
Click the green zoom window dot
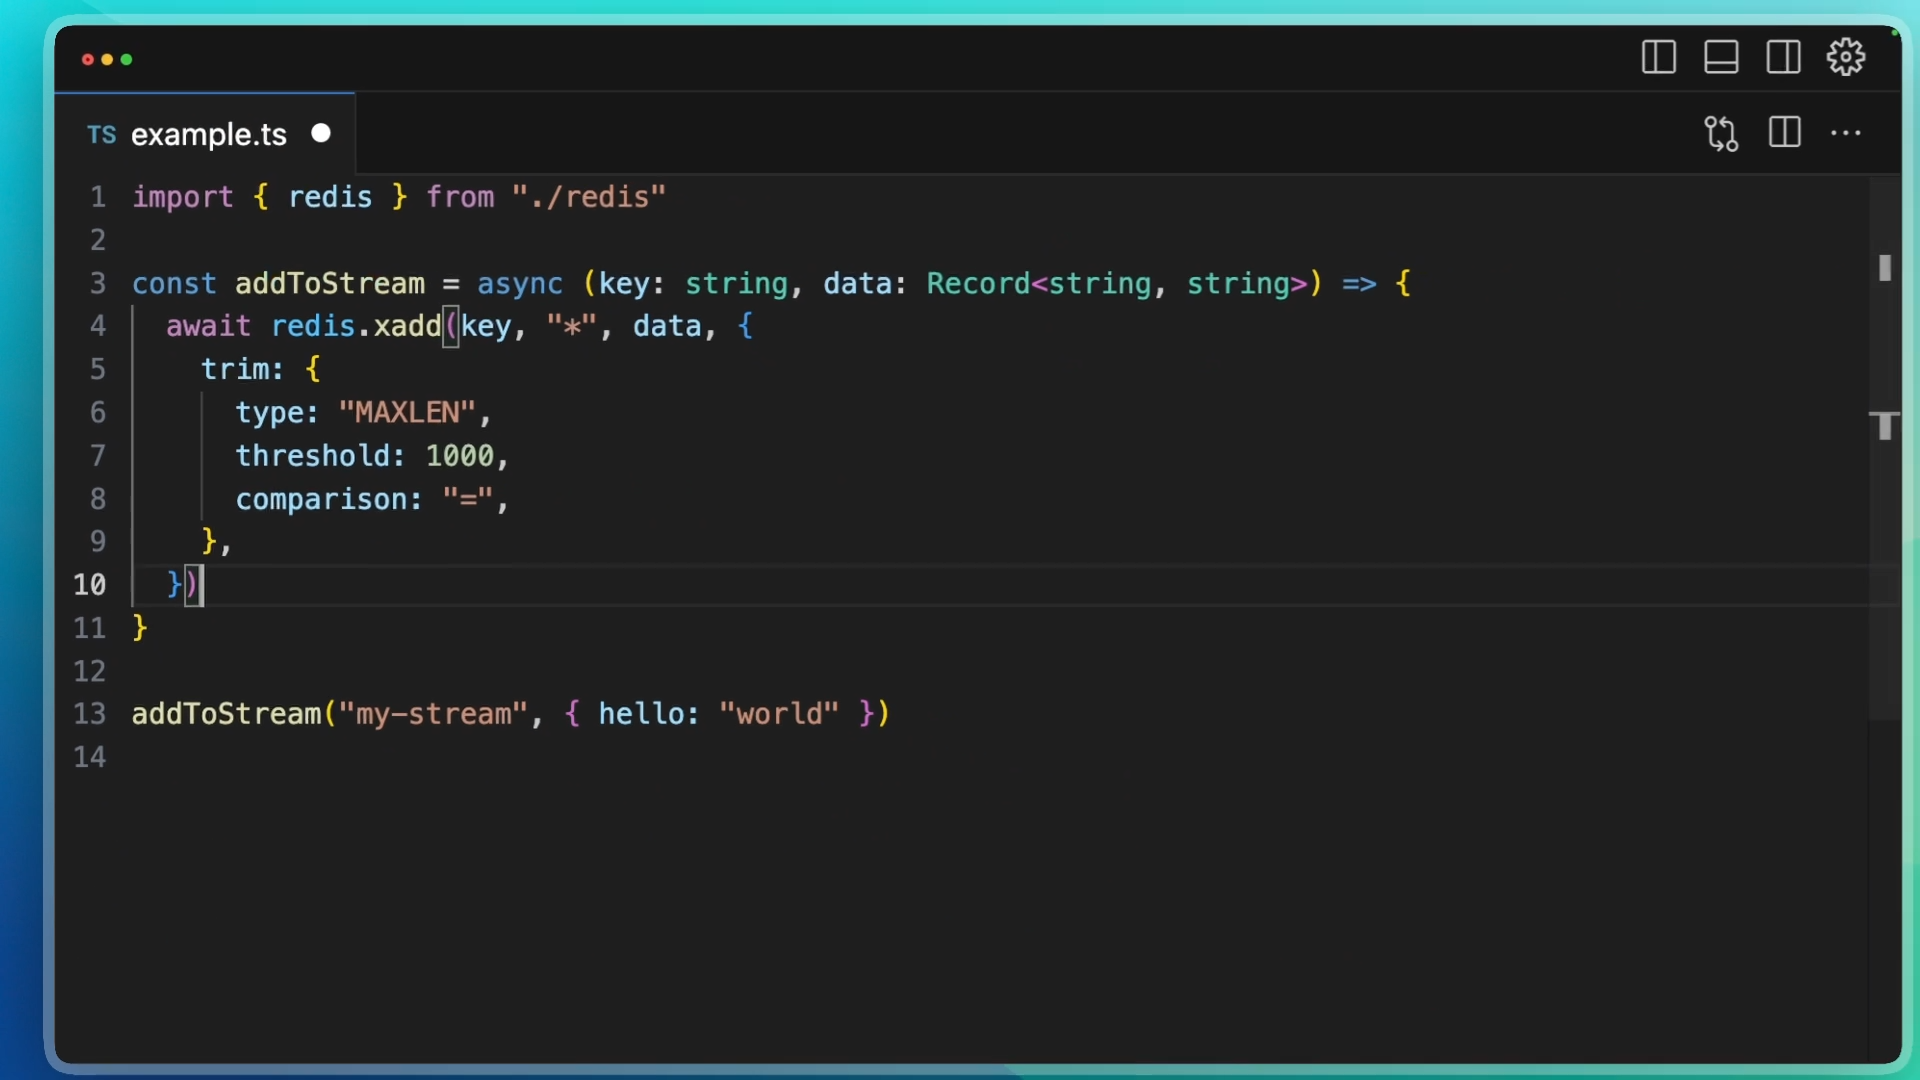(127, 60)
